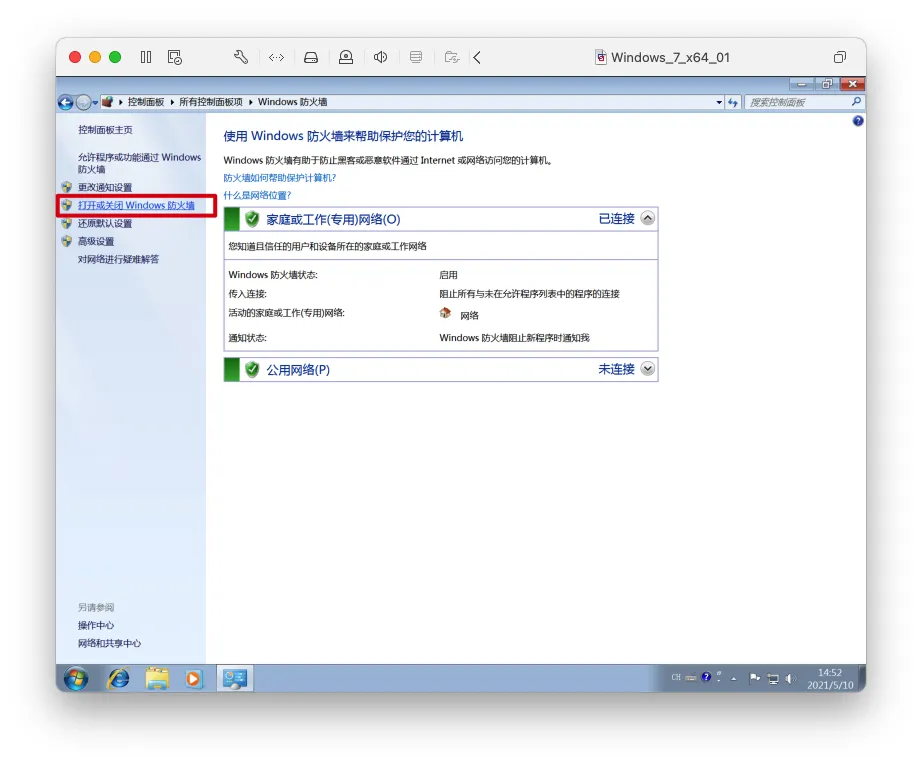Show hidden tray icons arrow
The height and width of the screenshot is (766, 922).
pyautogui.click(x=734, y=679)
